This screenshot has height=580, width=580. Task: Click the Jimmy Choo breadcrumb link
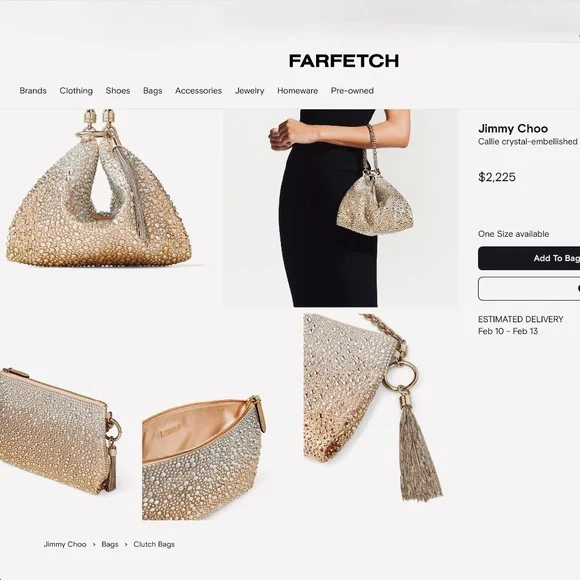(x=65, y=544)
